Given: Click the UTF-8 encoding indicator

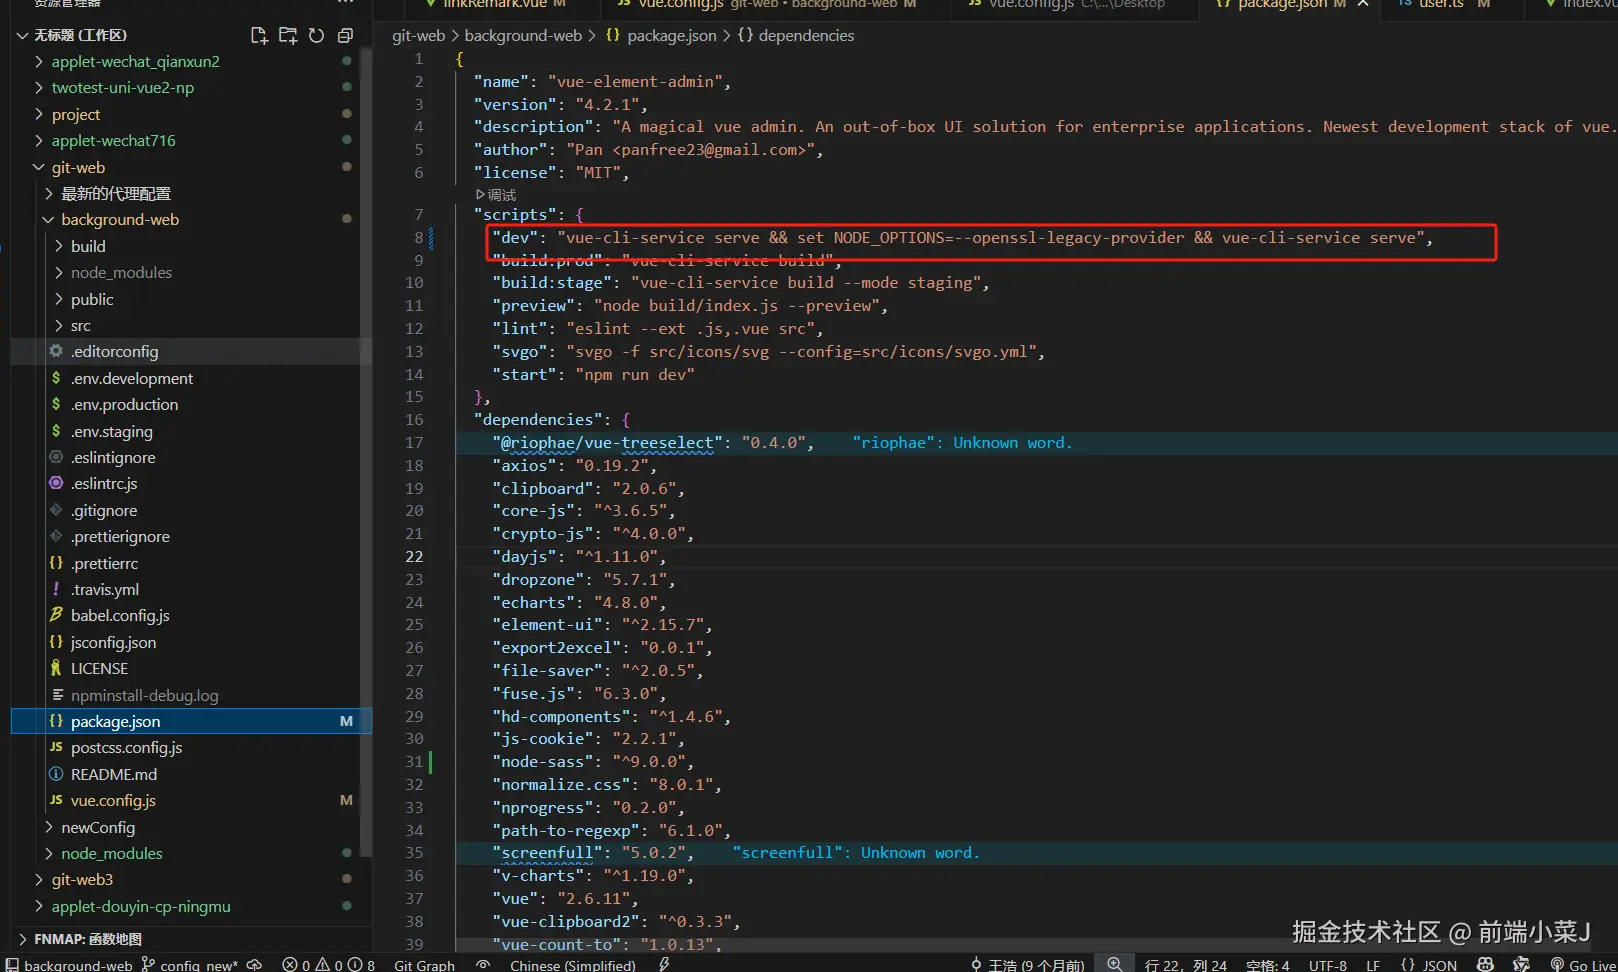Looking at the screenshot, I should pyautogui.click(x=1328, y=965).
